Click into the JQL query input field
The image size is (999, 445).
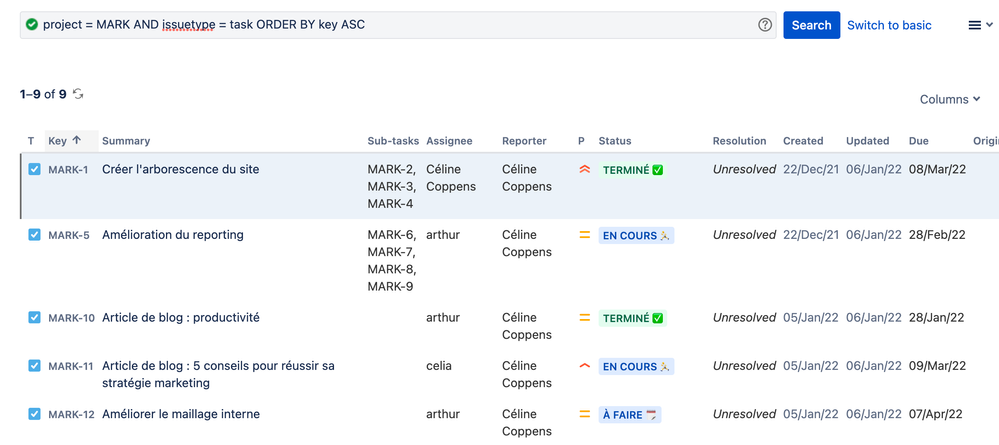click(x=400, y=25)
